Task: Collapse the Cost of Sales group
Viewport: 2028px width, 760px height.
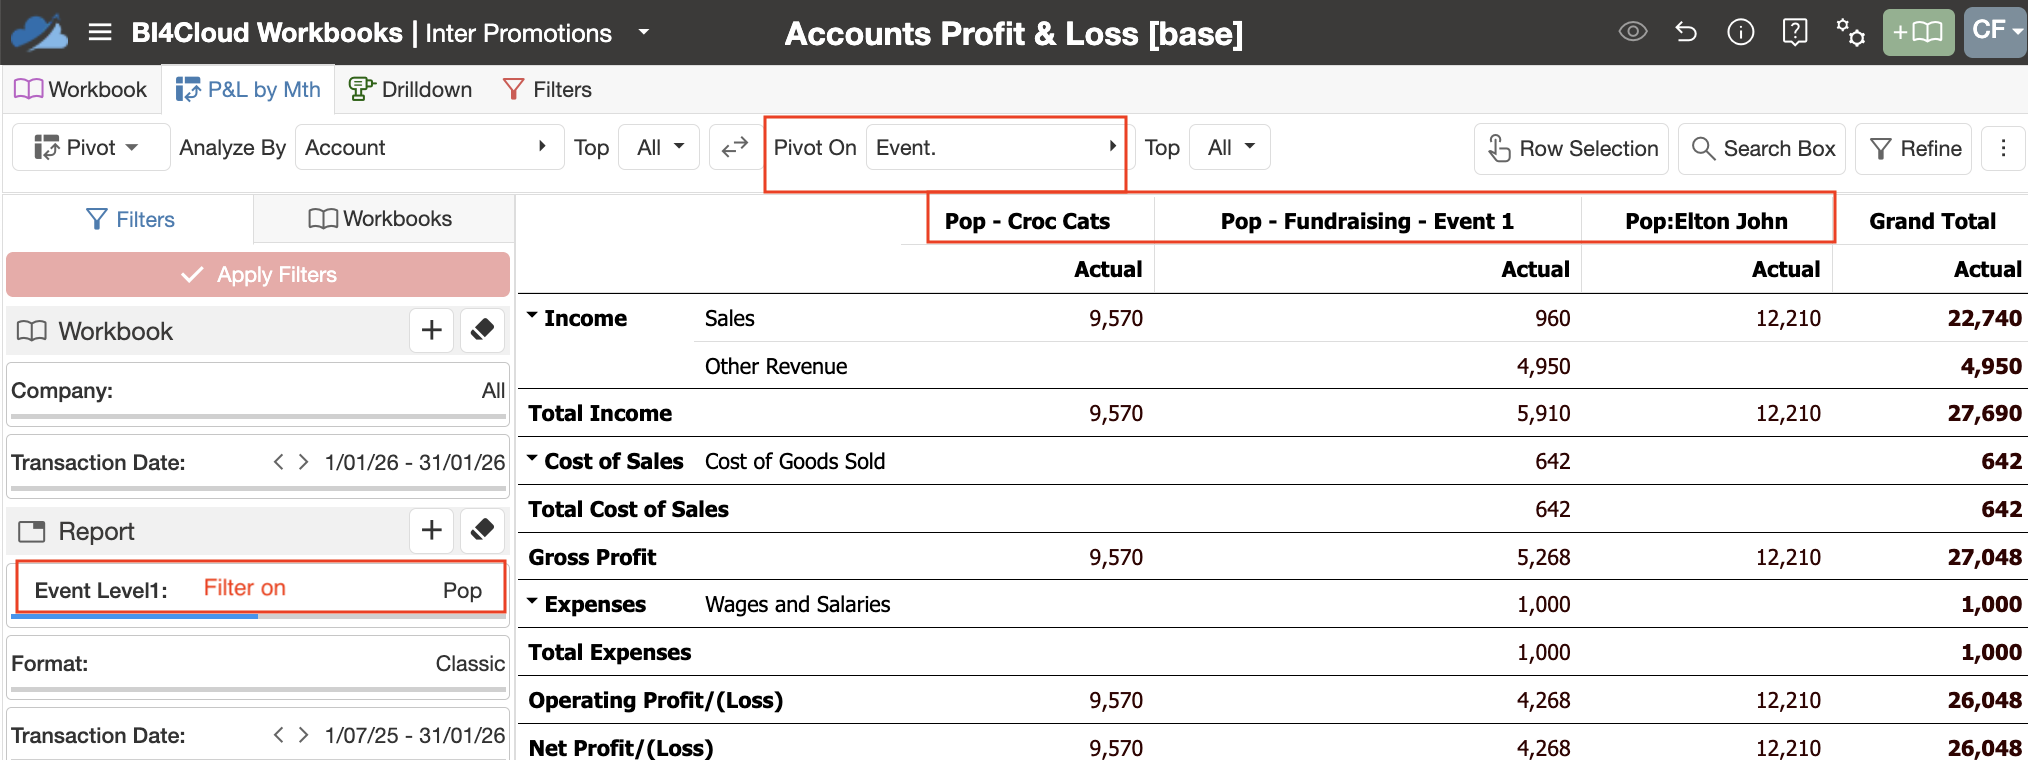Action: click(x=533, y=459)
